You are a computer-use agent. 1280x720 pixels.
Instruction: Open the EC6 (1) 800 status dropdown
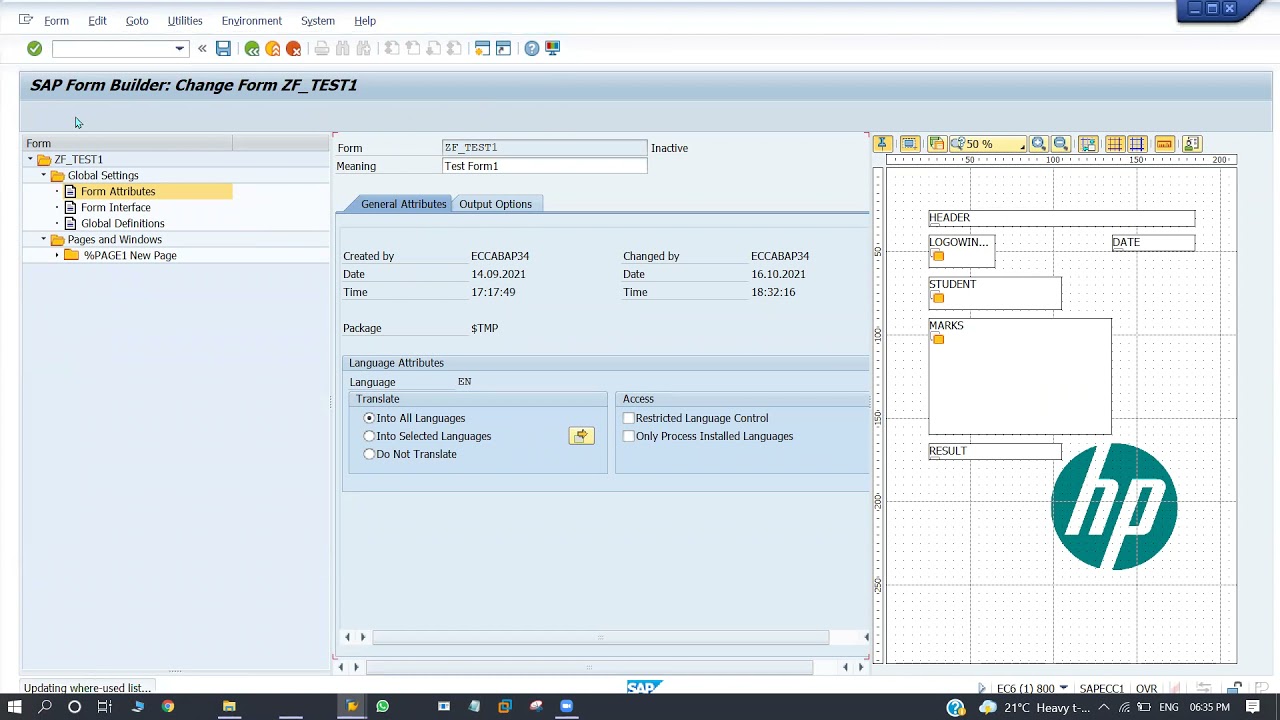[x=1063, y=688]
